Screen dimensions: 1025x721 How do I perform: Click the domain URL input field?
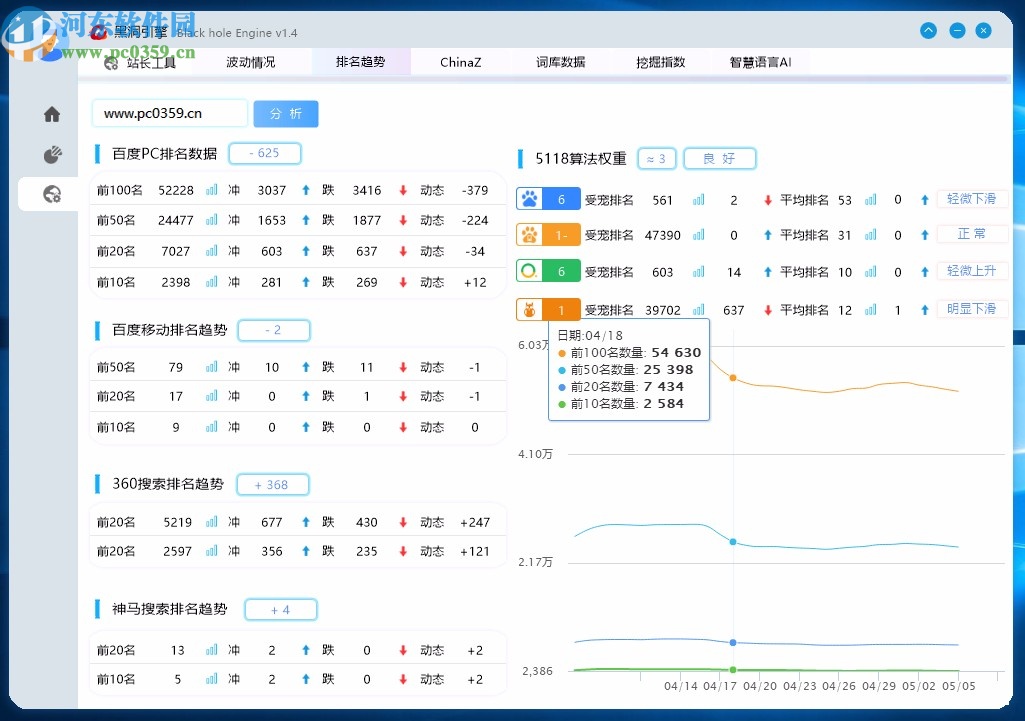click(x=169, y=114)
